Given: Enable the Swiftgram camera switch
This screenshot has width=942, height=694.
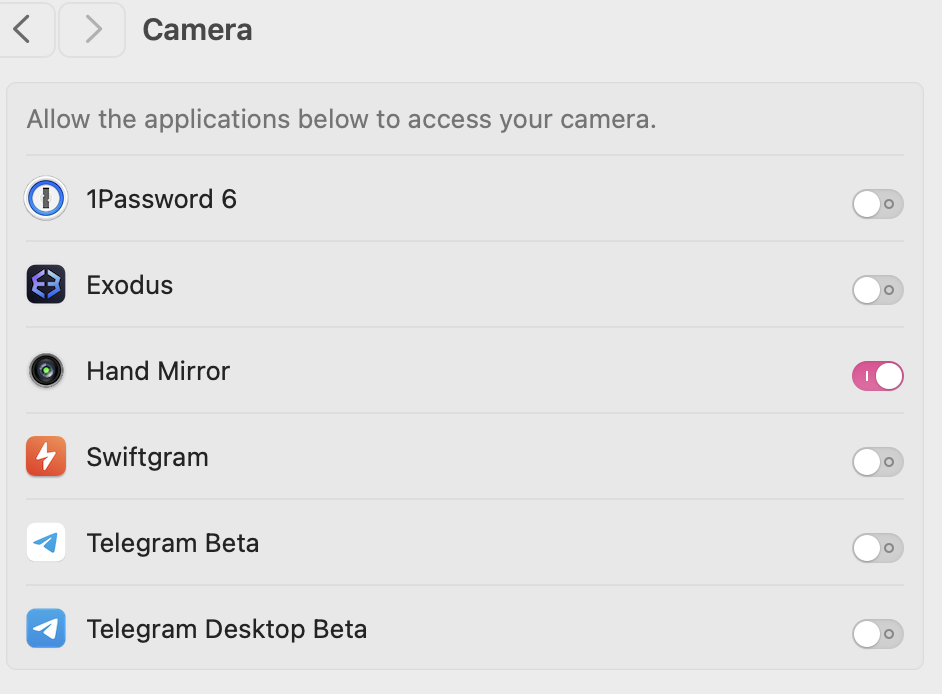Looking at the screenshot, I should coord(877,462).
